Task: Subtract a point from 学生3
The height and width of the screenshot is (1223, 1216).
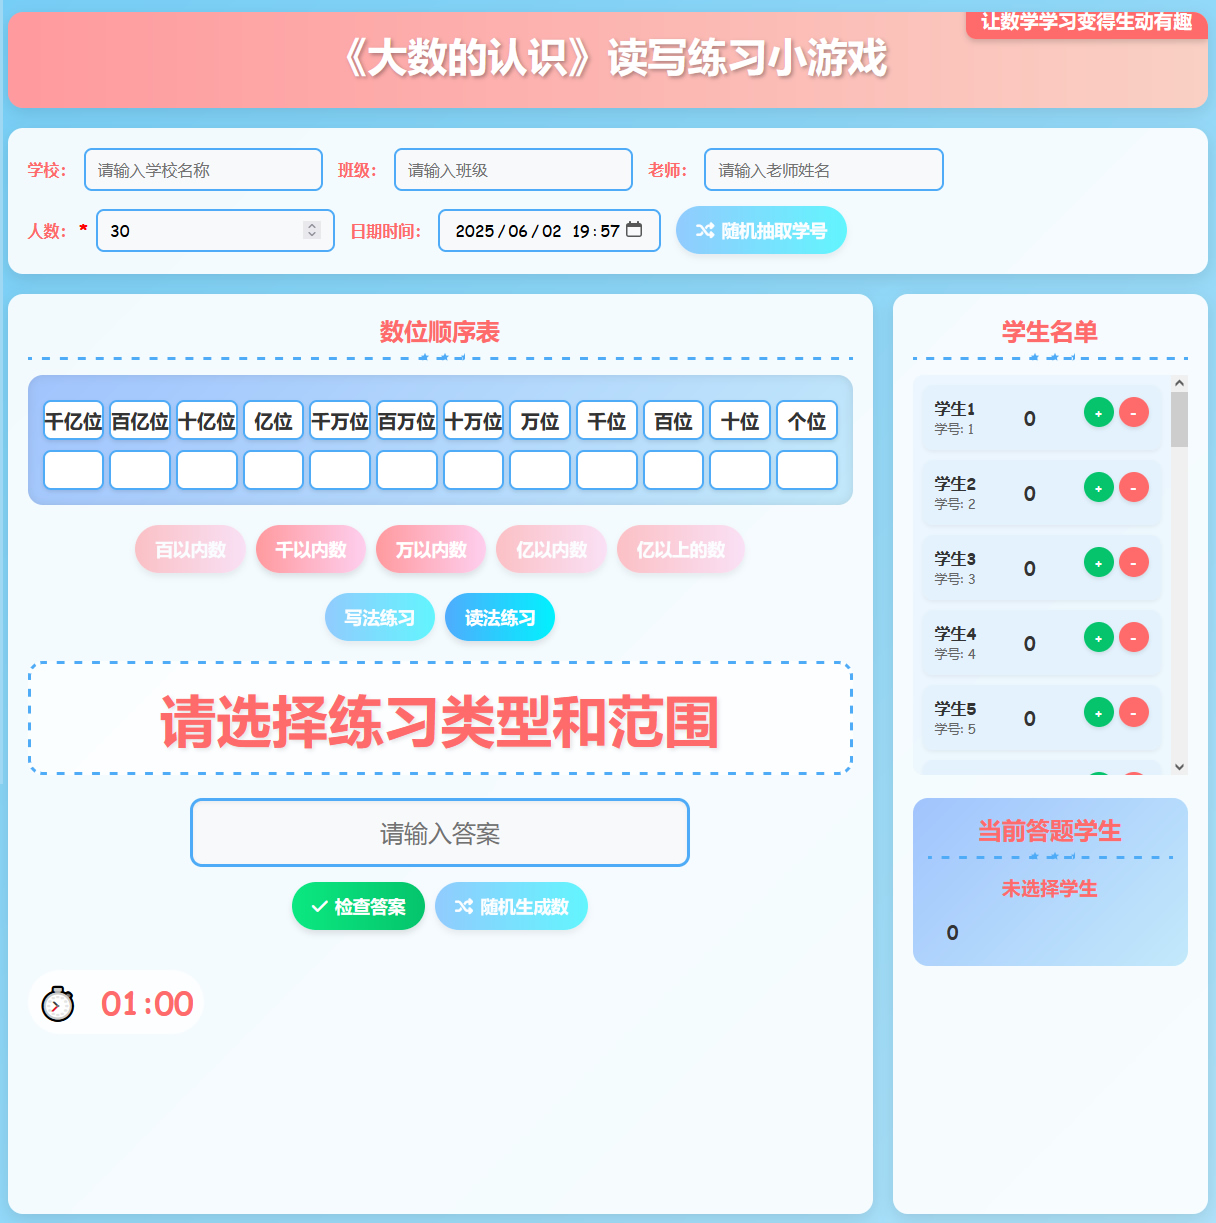Action: pyautogui.click(x=1133, y=562)
